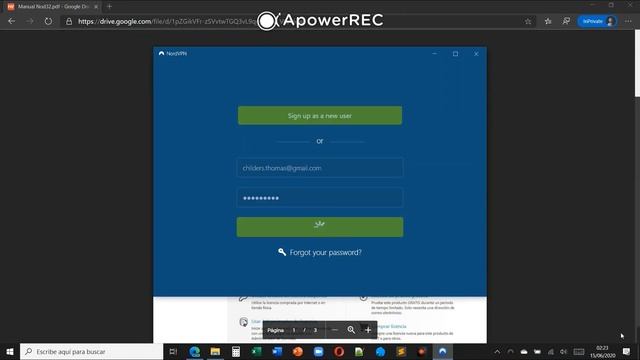Zoom in the PDF with plus button
The image size is (640, 360).
[x=368, y=330]
